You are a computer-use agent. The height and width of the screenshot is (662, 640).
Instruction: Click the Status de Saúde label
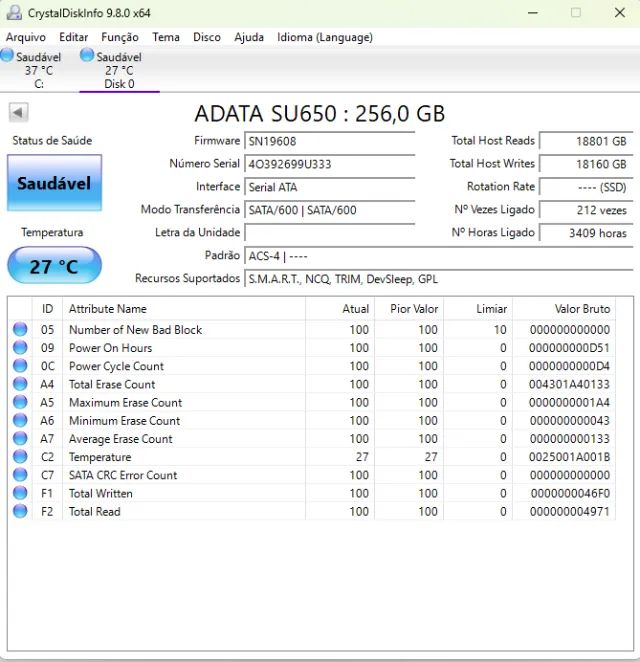[x=52, y=140]
